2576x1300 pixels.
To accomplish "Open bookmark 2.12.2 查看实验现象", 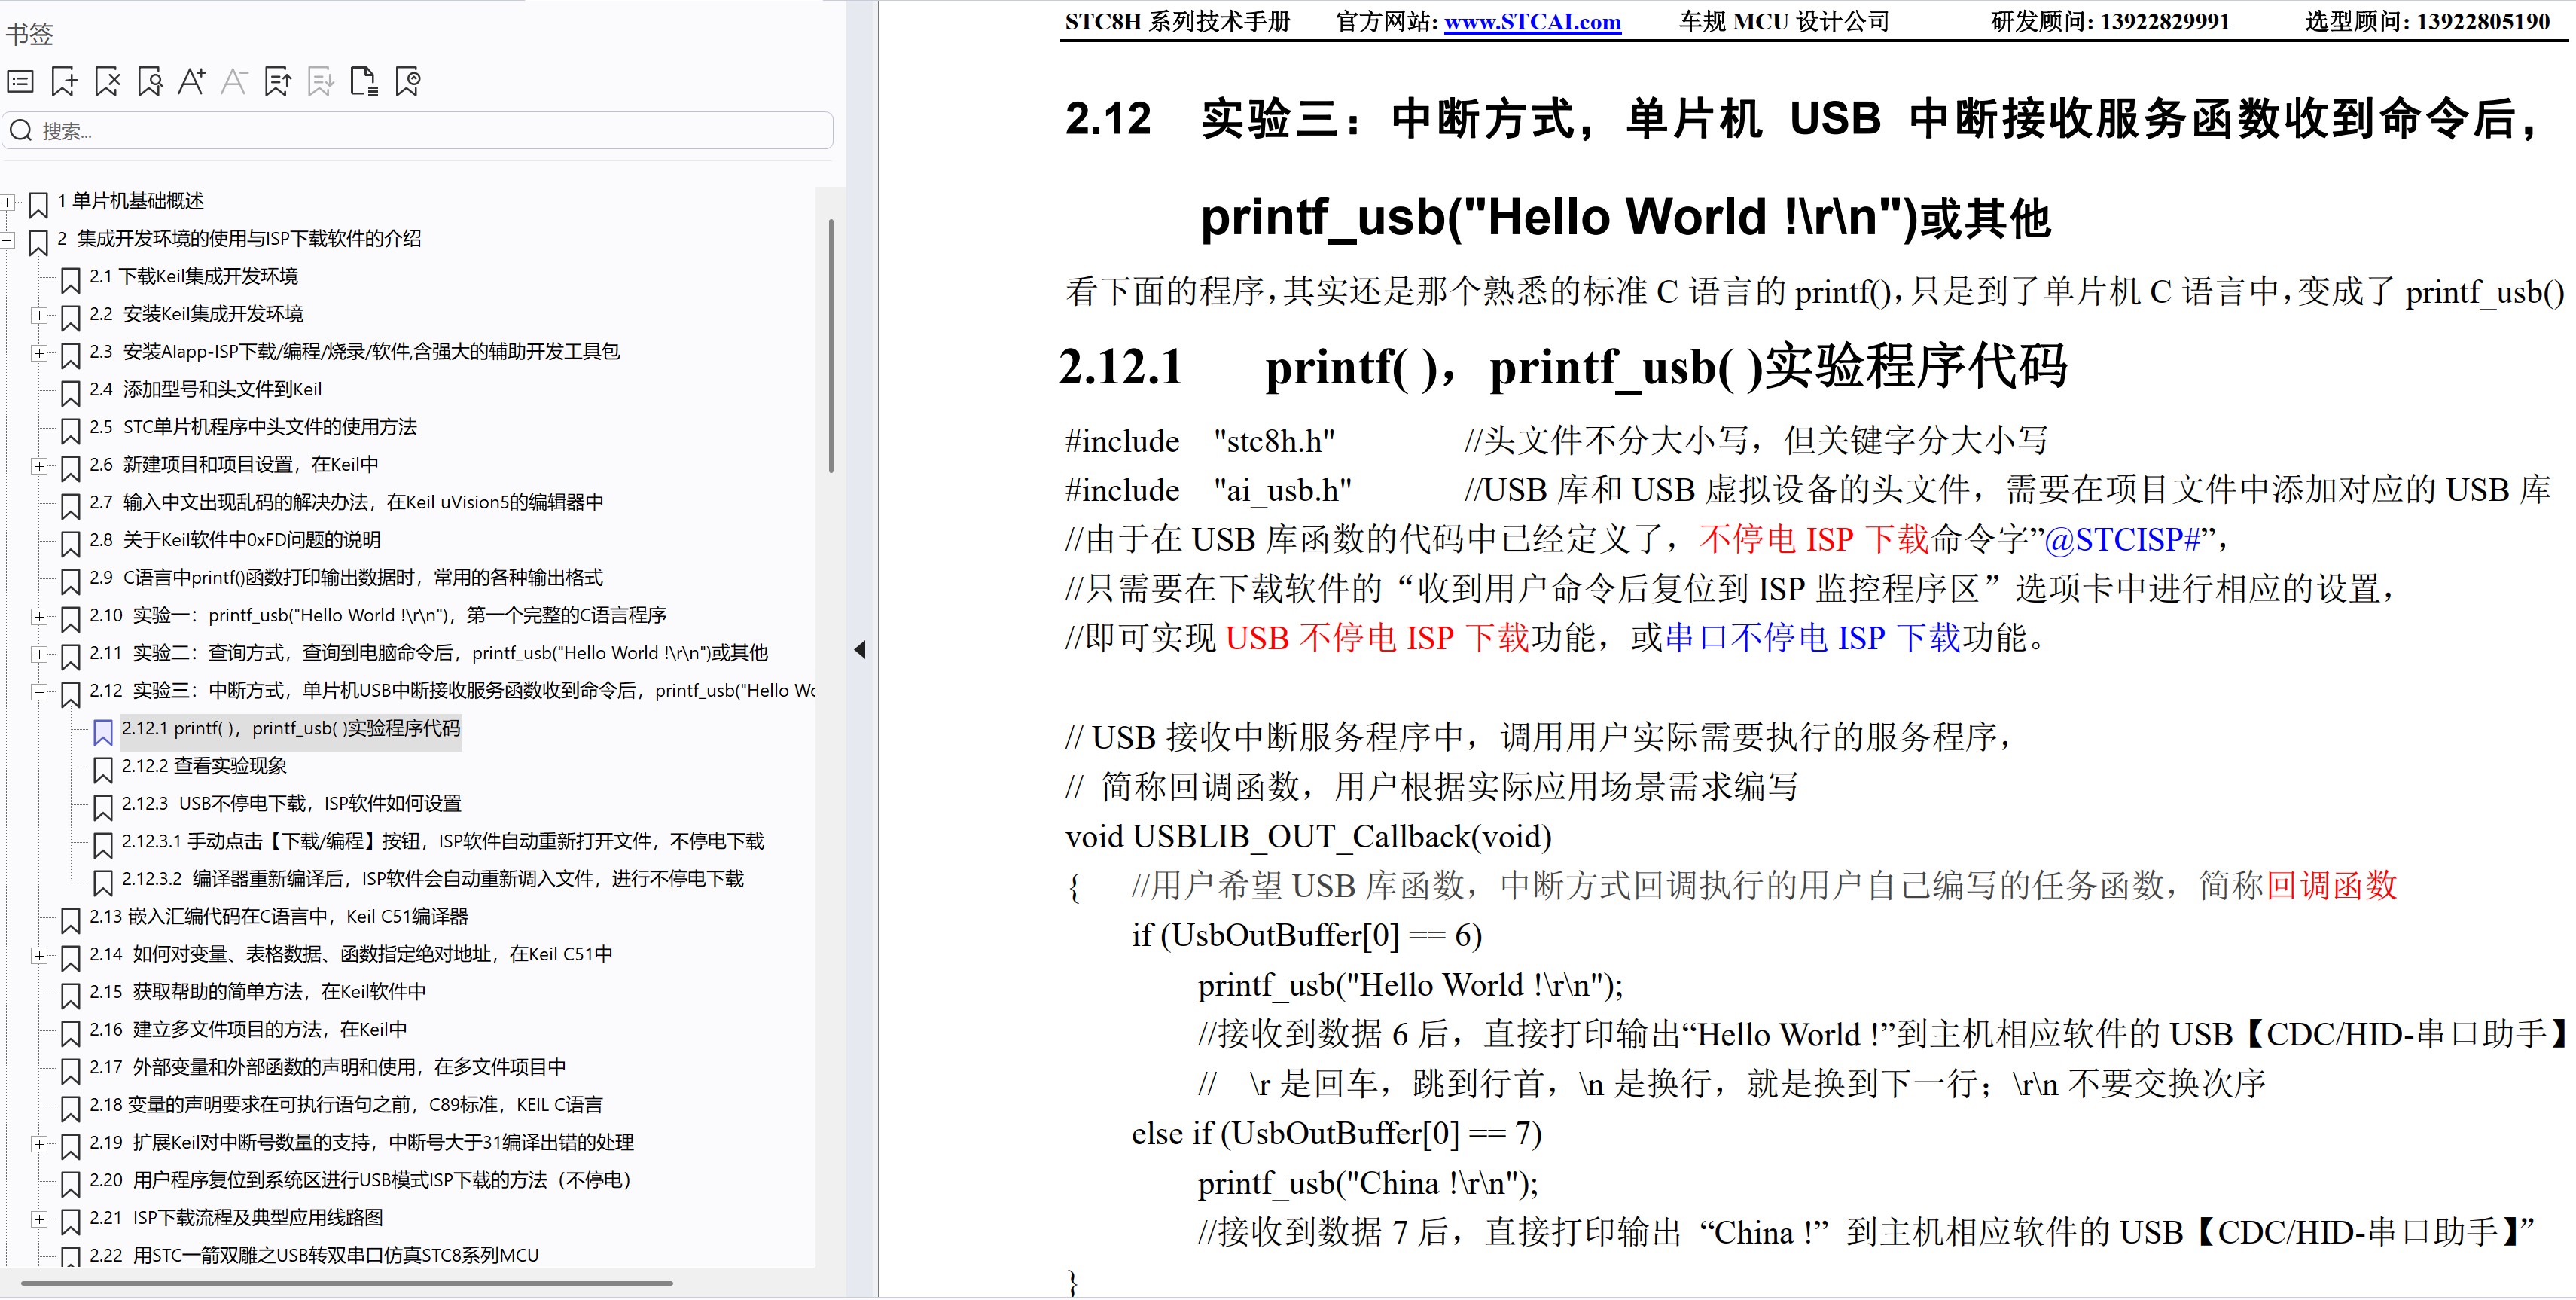I will click(x=204, y=766).
